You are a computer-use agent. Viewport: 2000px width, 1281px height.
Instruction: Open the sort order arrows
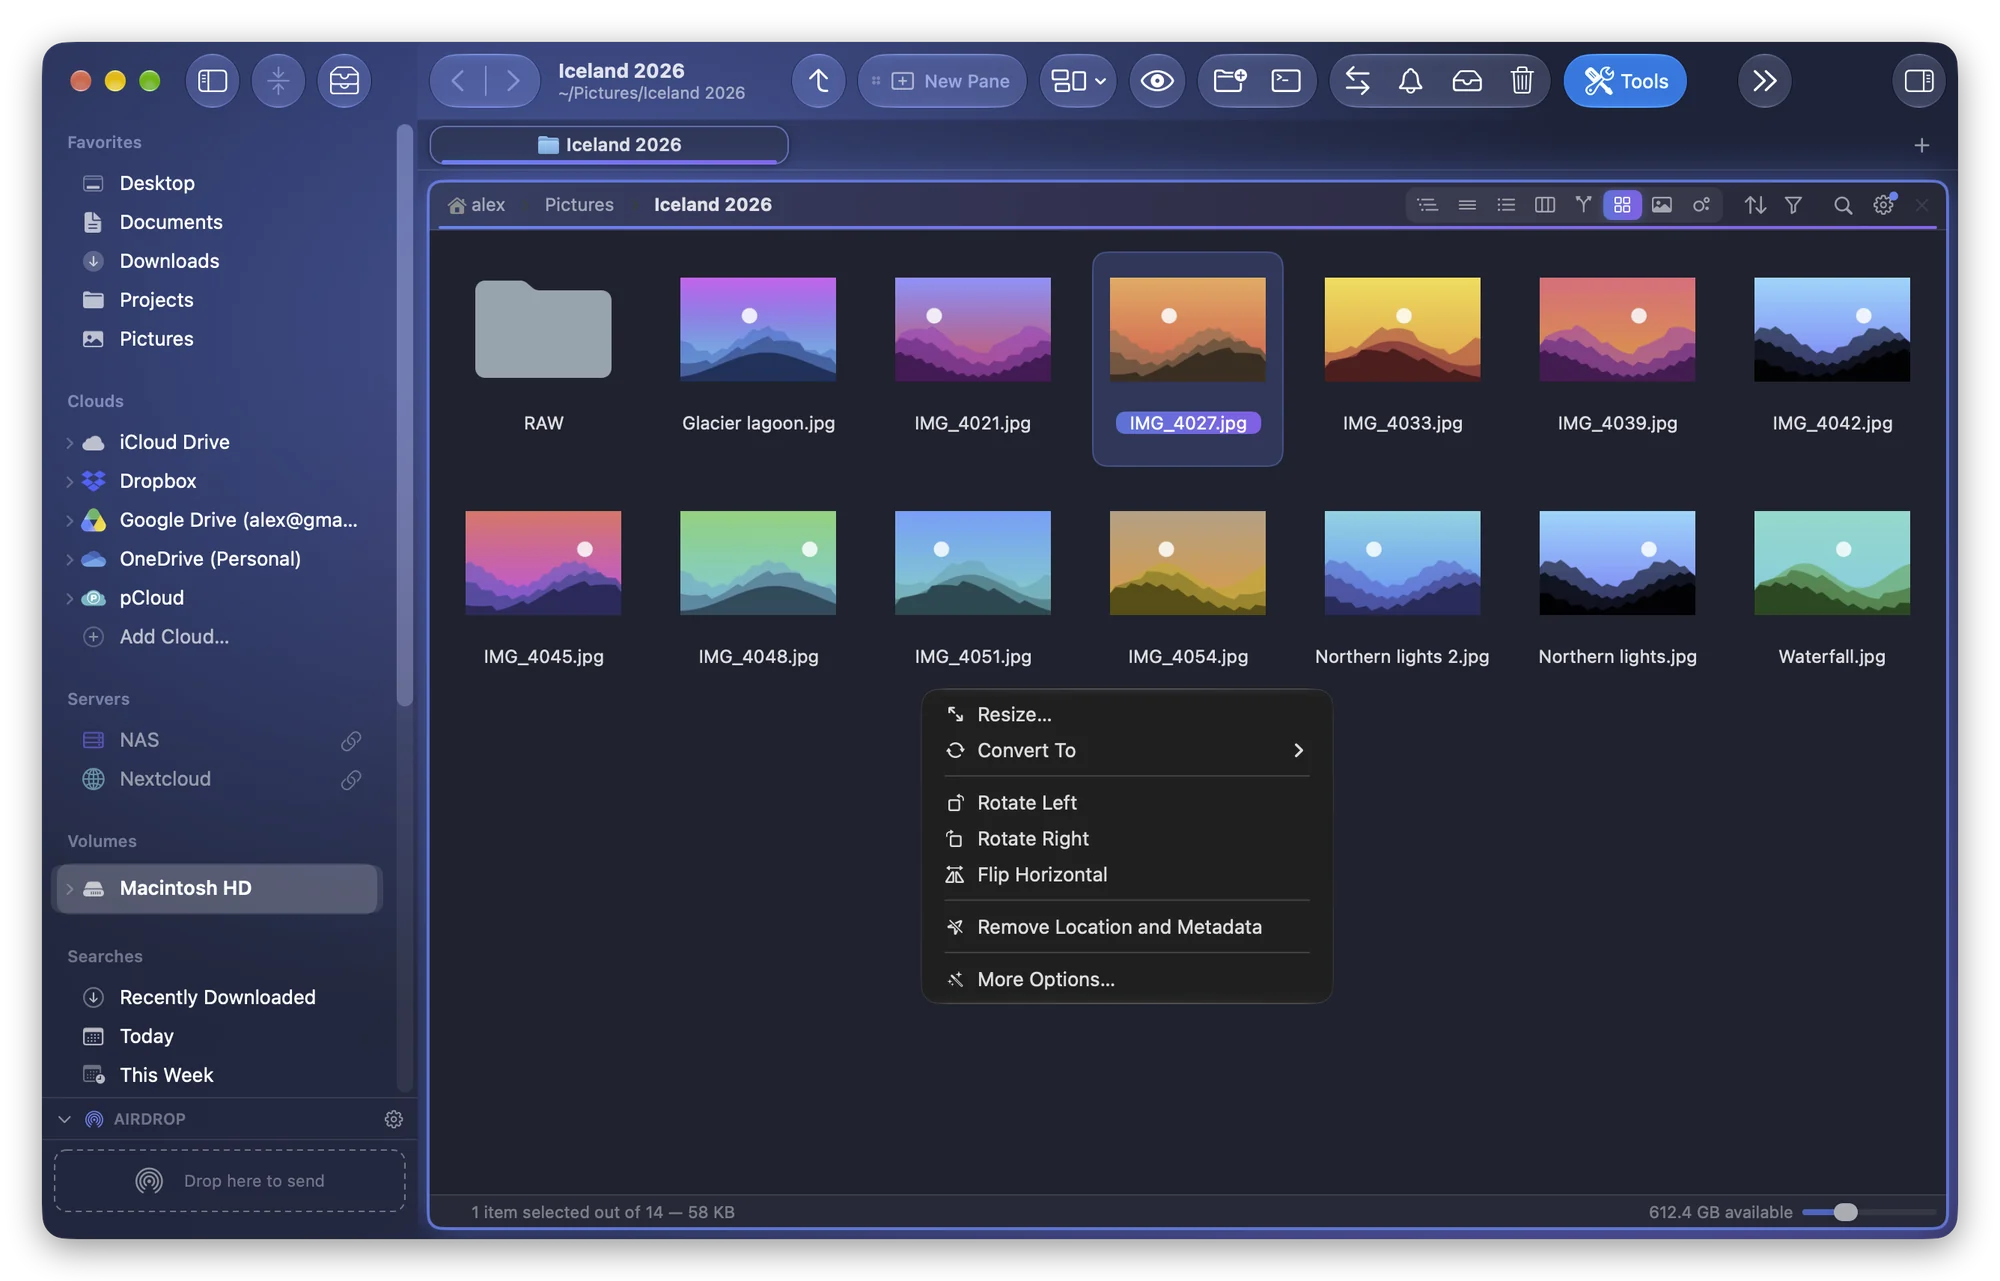(1755, 205)
